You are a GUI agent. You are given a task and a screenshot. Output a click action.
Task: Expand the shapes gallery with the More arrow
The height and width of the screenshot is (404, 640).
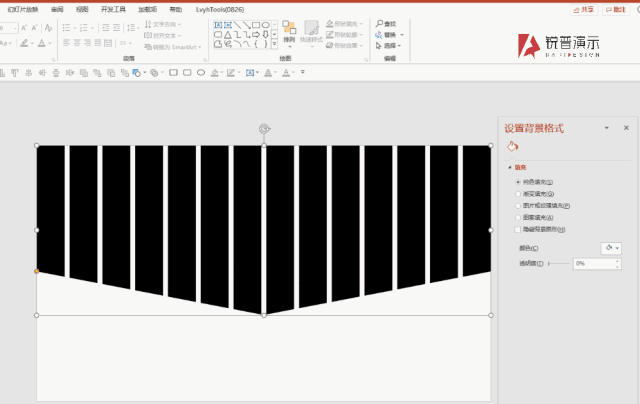pyautogui.click(x=275, y=44)
